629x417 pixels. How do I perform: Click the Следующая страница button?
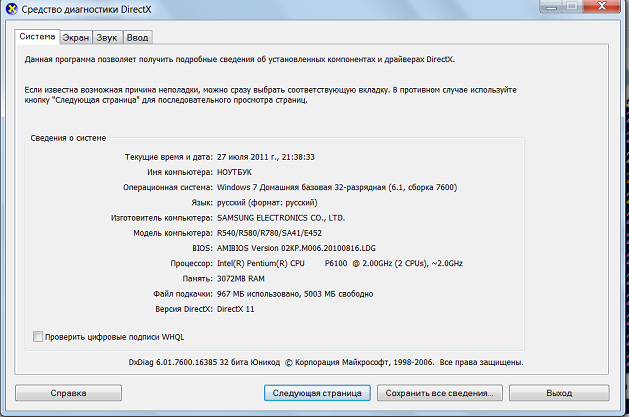(316, 393)
